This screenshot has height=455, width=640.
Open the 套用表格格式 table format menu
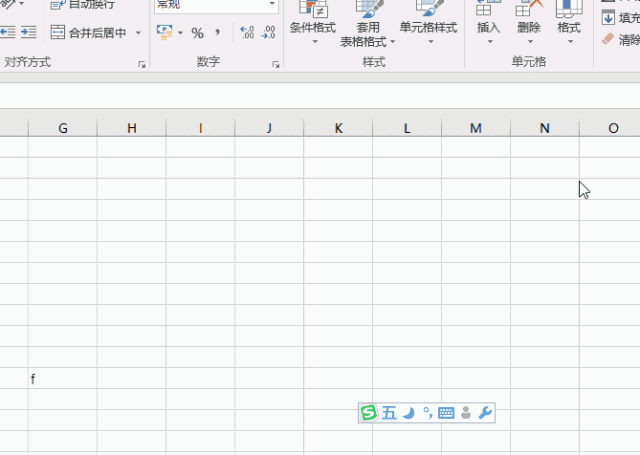coord(368,23)
